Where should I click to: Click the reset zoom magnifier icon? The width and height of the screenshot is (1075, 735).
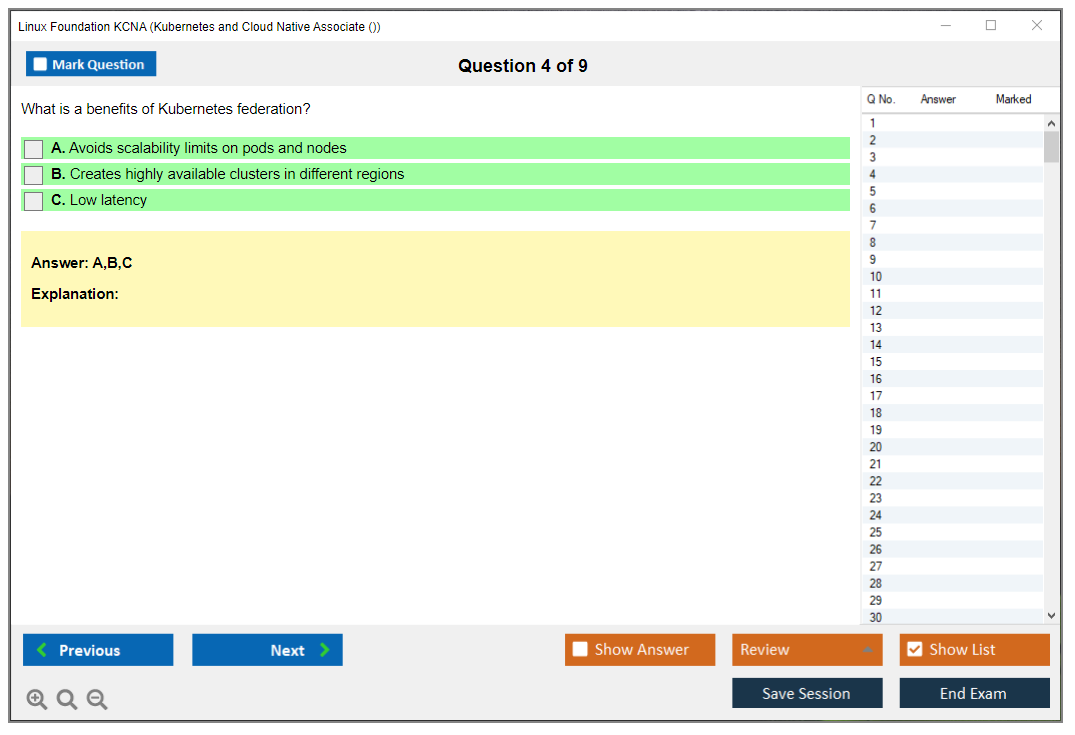67,700
